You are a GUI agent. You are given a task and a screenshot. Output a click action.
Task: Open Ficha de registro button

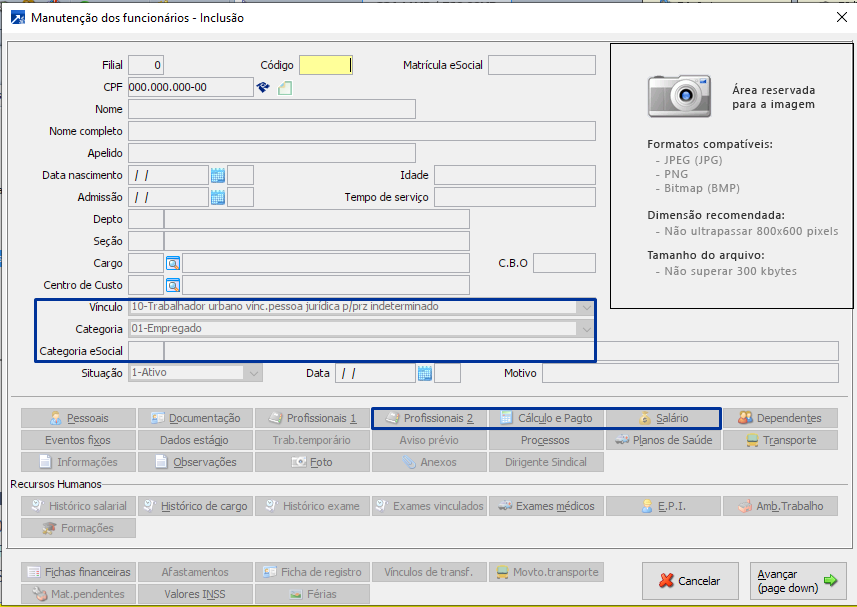click(x=312, y=572)
